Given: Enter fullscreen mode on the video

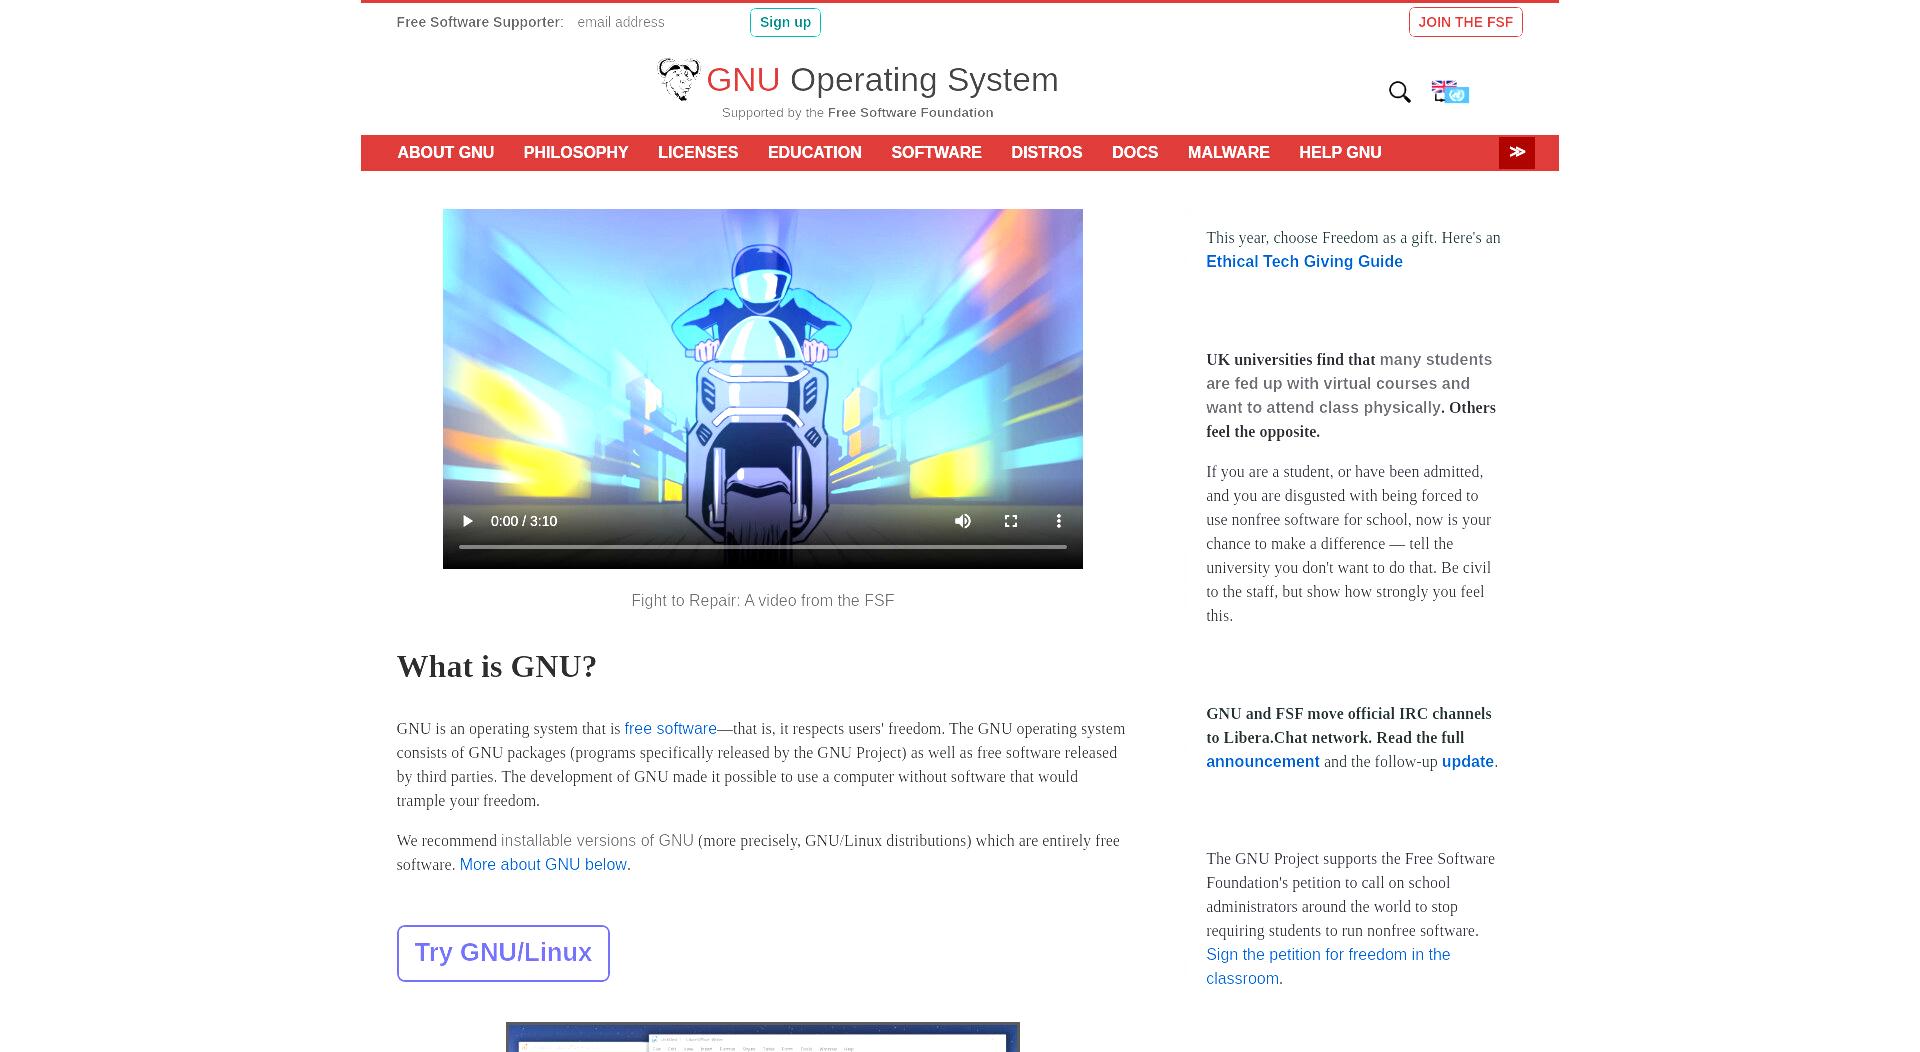Looking at the screenshot, I should coord(1010,521).
